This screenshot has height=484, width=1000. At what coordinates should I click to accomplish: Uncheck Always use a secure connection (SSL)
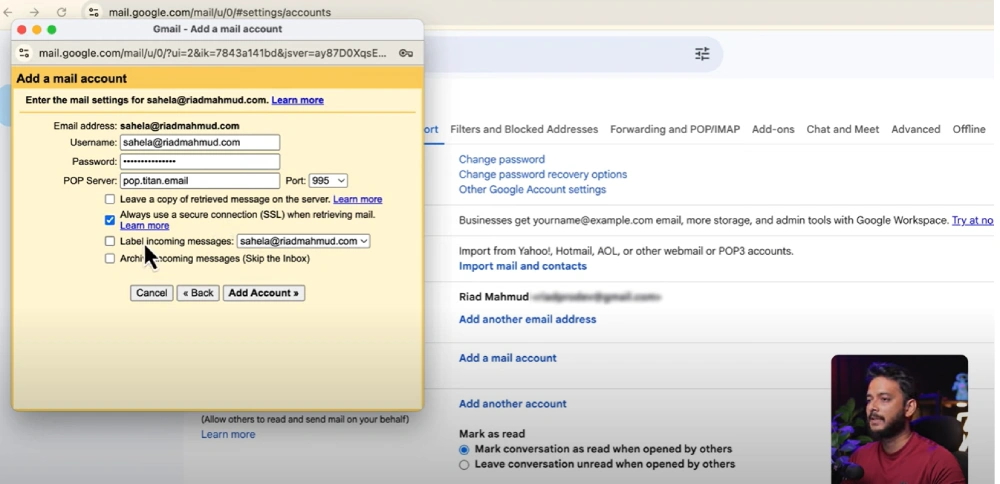pos(110,220)
